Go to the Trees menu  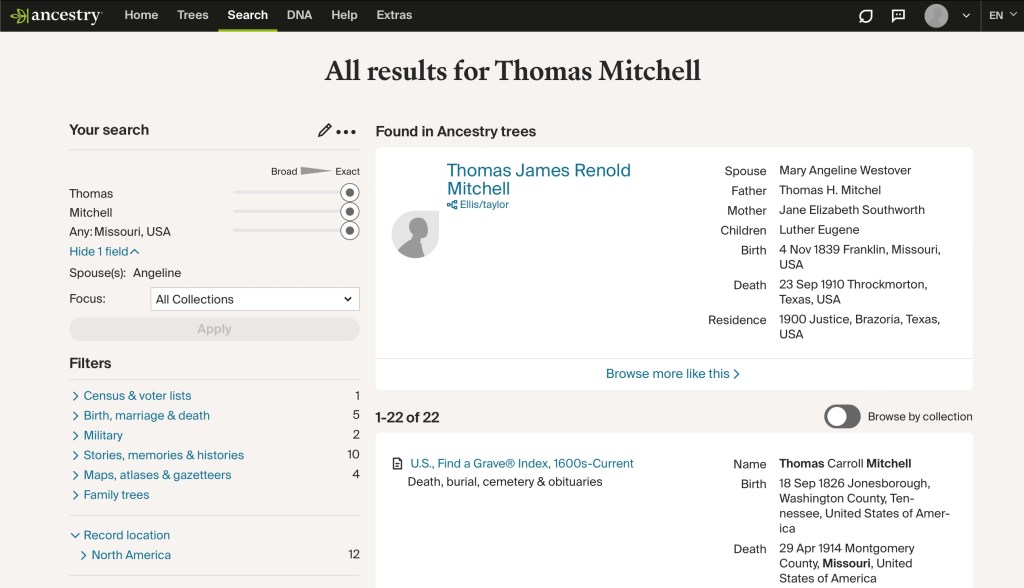192,15
